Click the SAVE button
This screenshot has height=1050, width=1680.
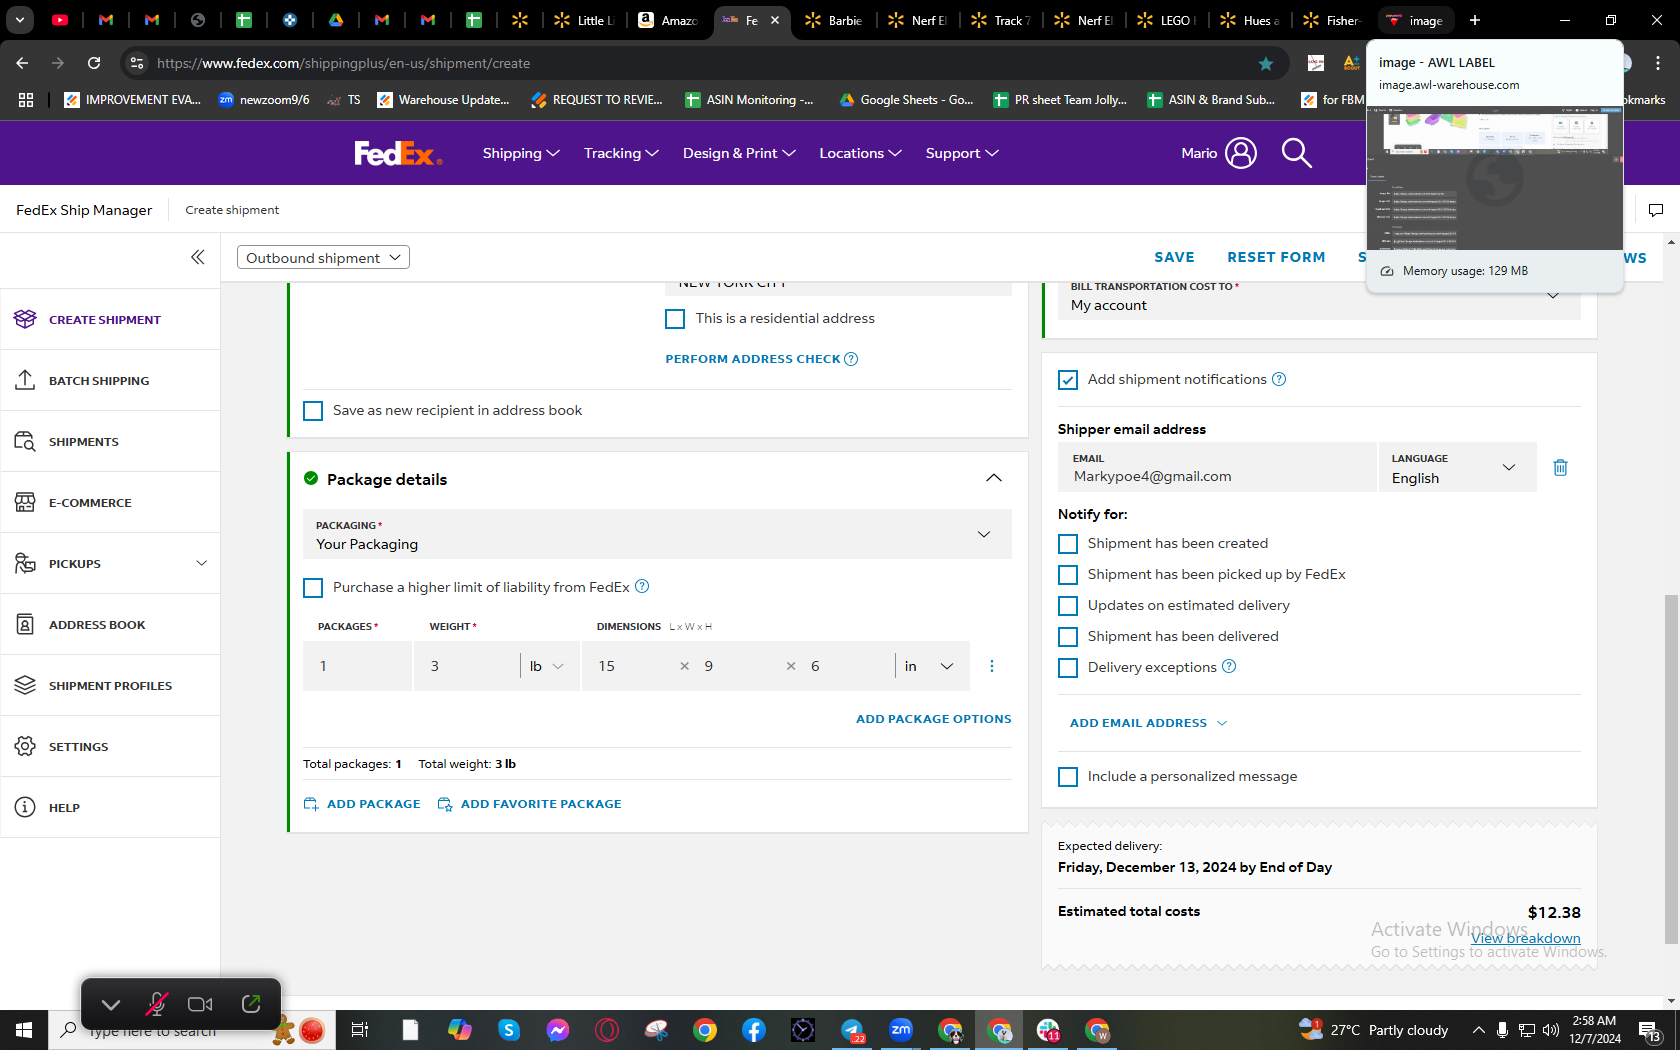coord(1174,257)
